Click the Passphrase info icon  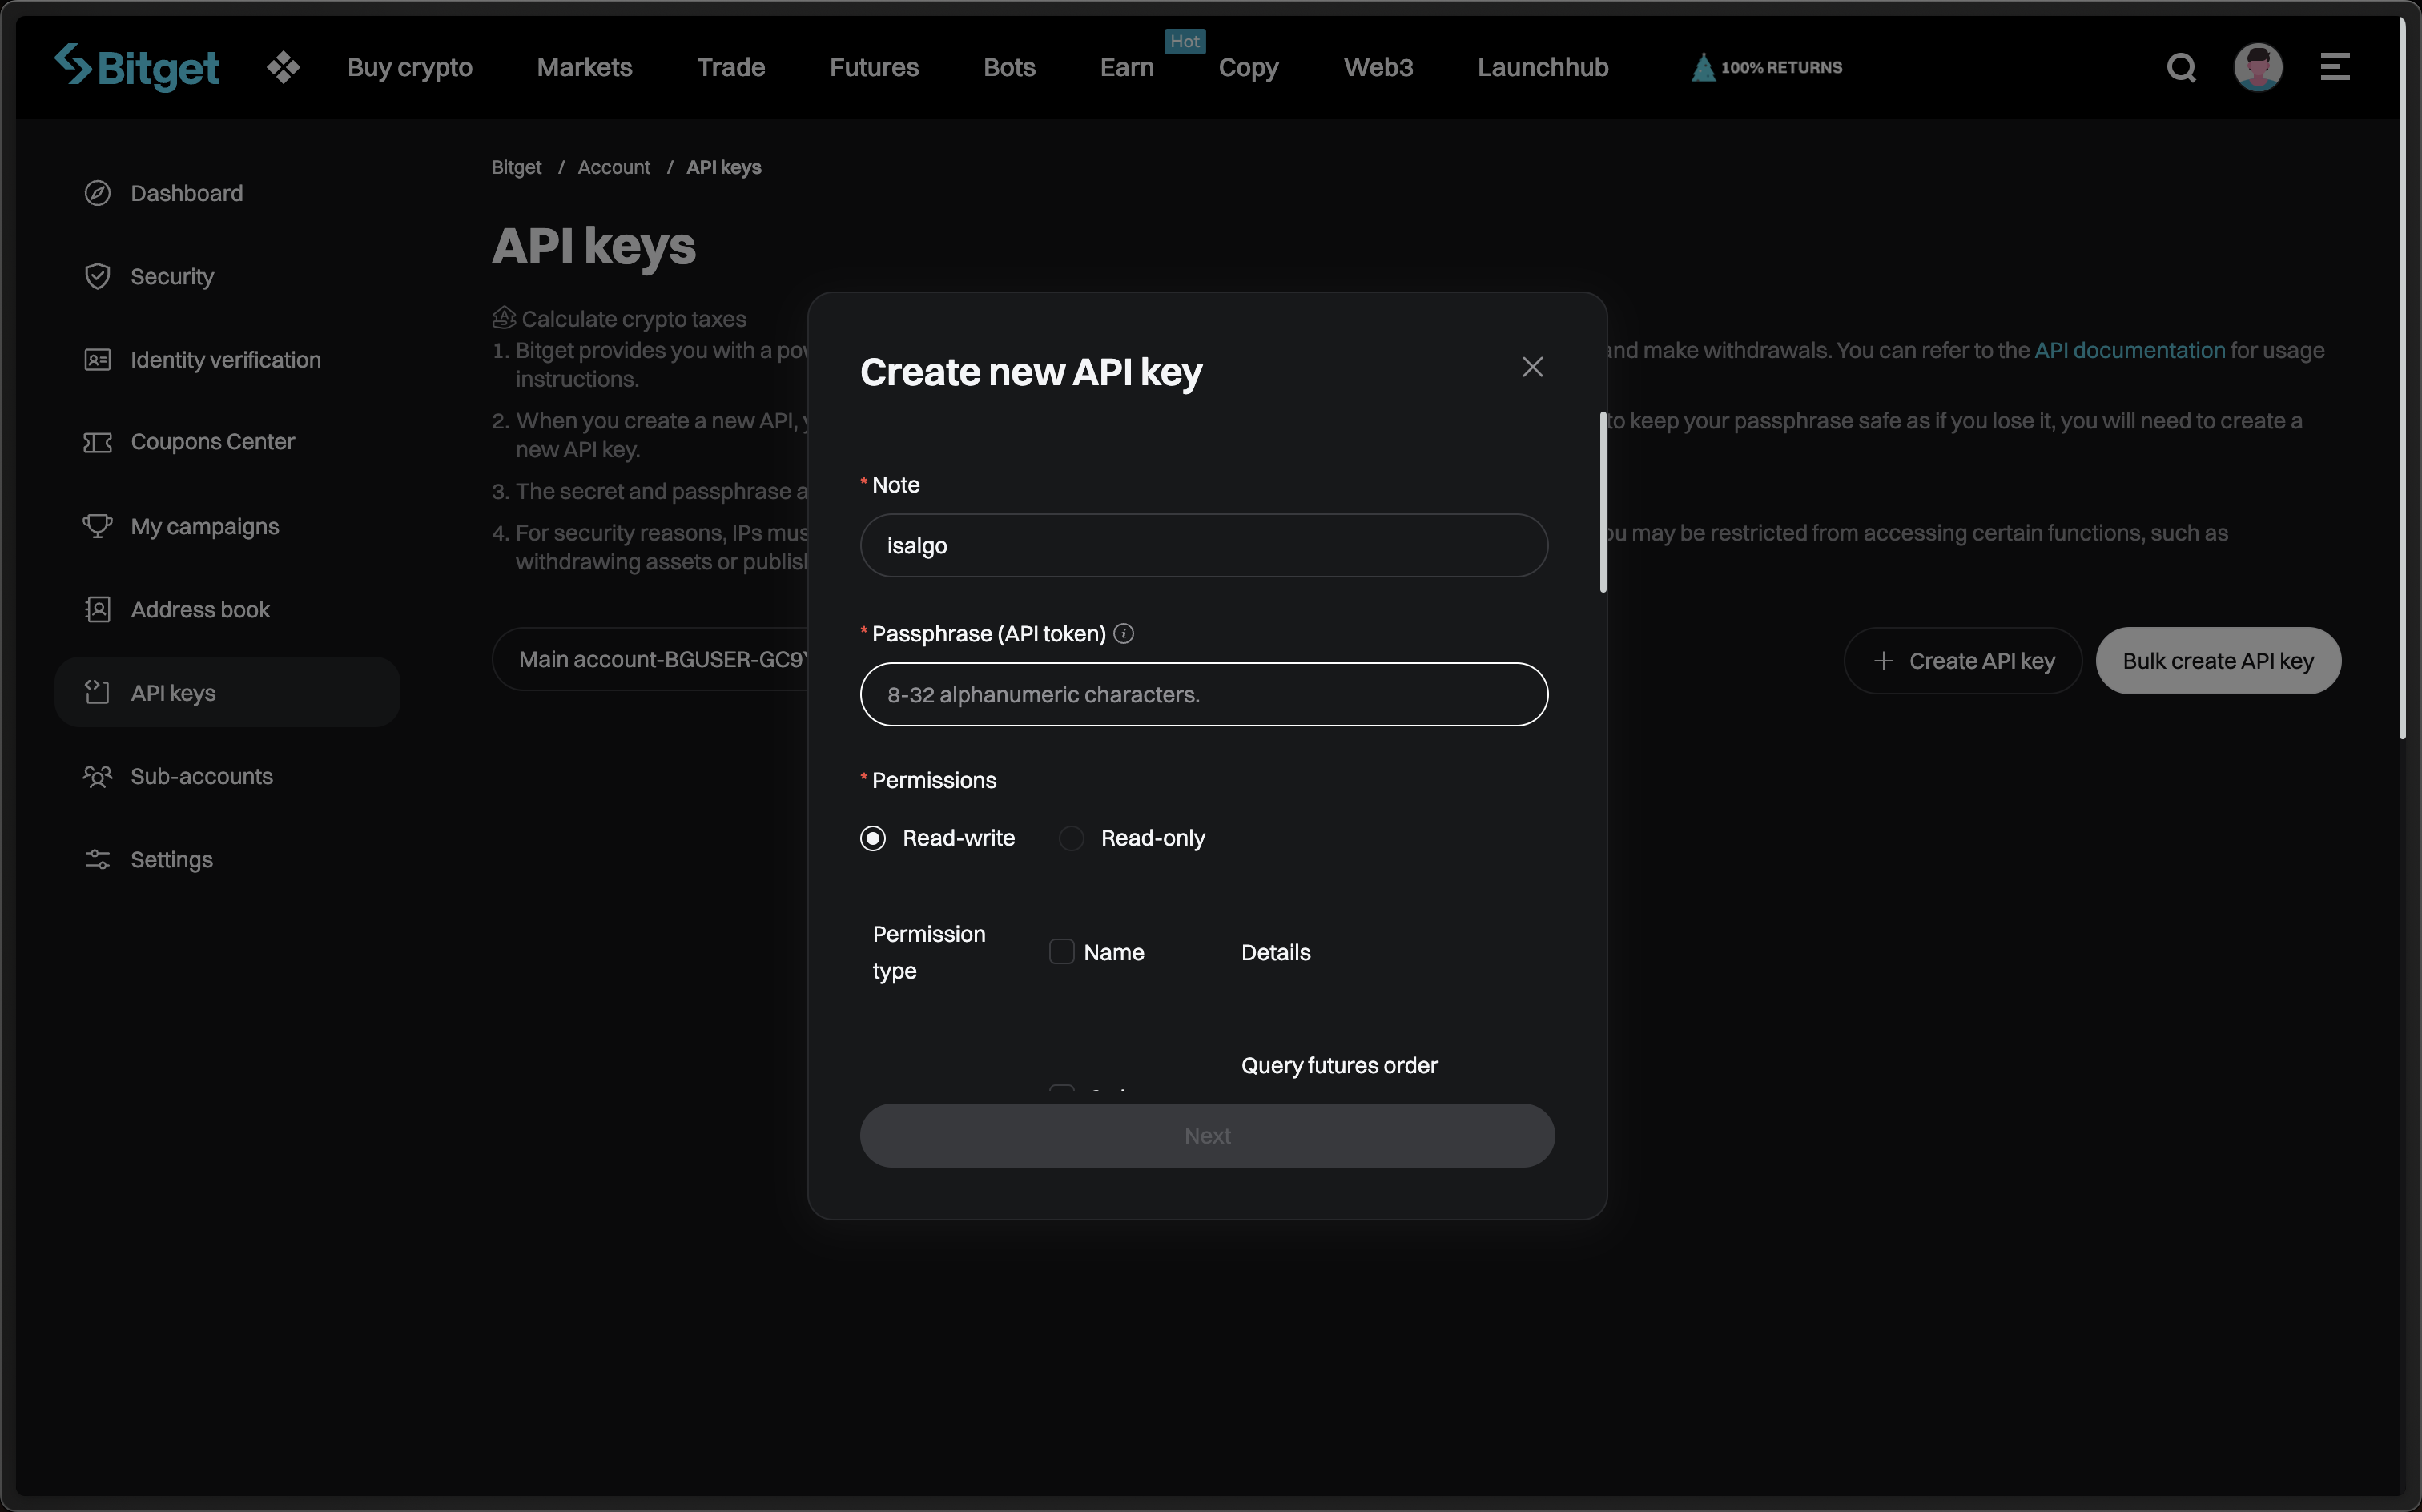coord(1124,634)
